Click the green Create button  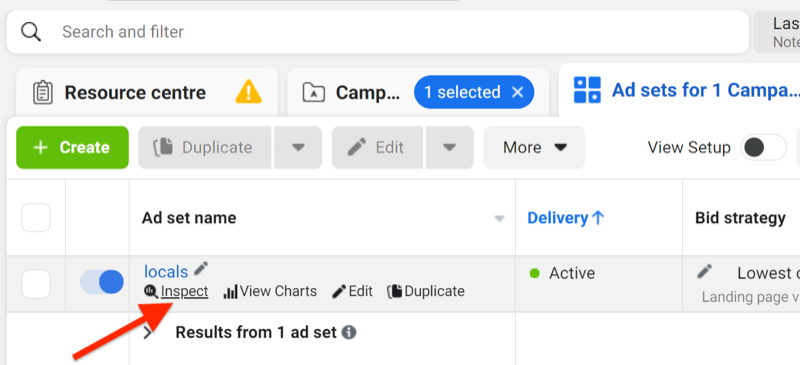pyautogui.click(x=72, y=148)
